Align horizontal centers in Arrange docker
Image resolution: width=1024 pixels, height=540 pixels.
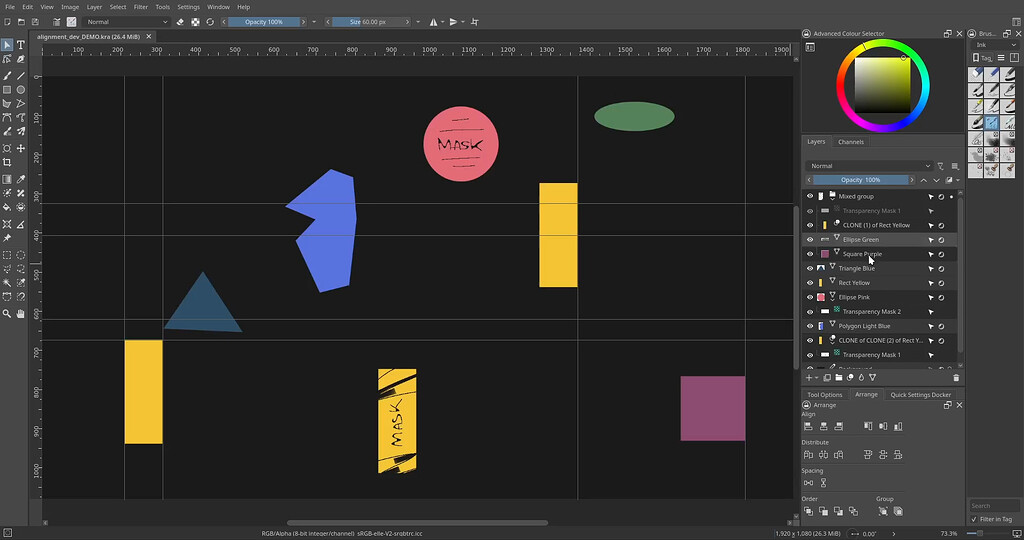(x=824, y=426)
